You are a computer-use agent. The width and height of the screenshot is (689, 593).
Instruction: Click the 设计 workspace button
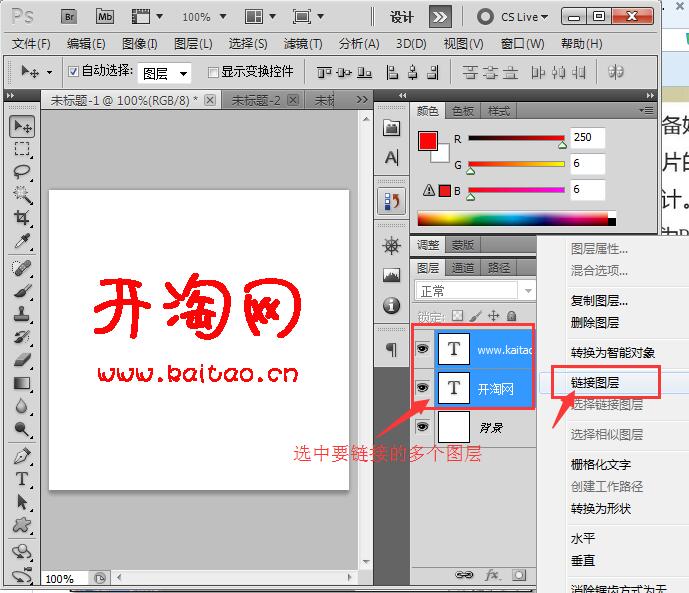pyautogui.click(x=402, y=17)
